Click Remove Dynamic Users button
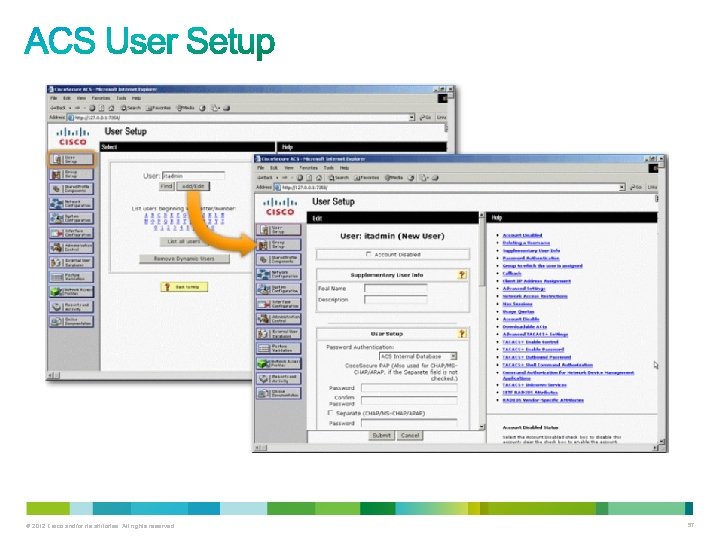720x540 pixels. pos(184,259)
